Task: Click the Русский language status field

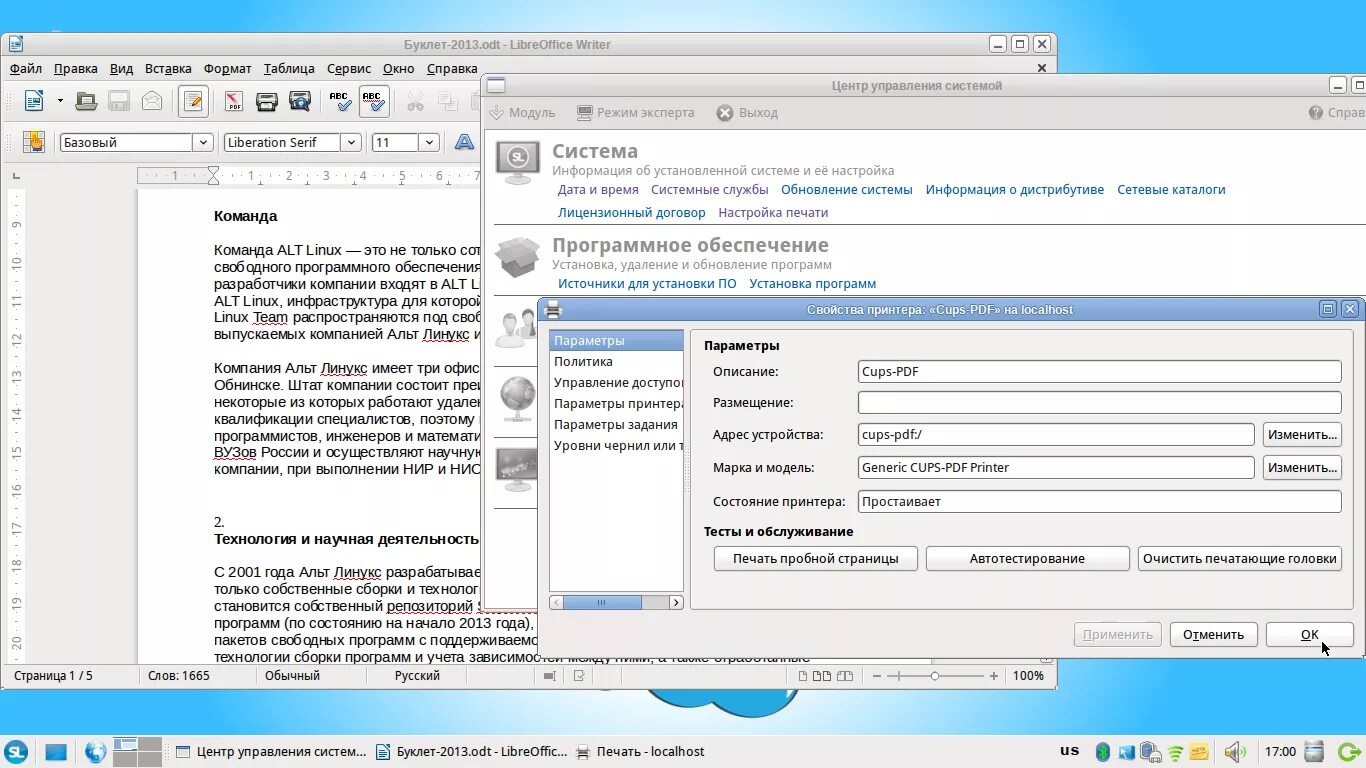Action: [418, 676]
